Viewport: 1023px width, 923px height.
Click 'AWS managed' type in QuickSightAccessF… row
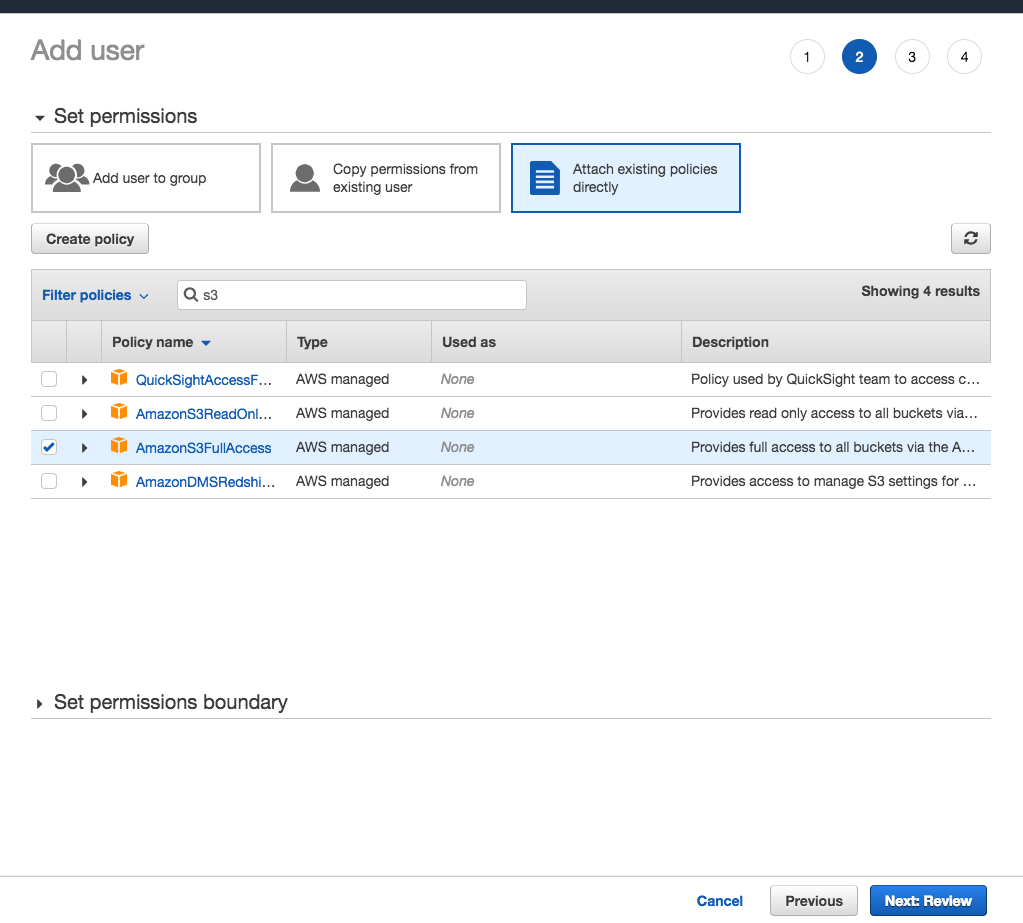pyautogui.click(x=343, y=379)
